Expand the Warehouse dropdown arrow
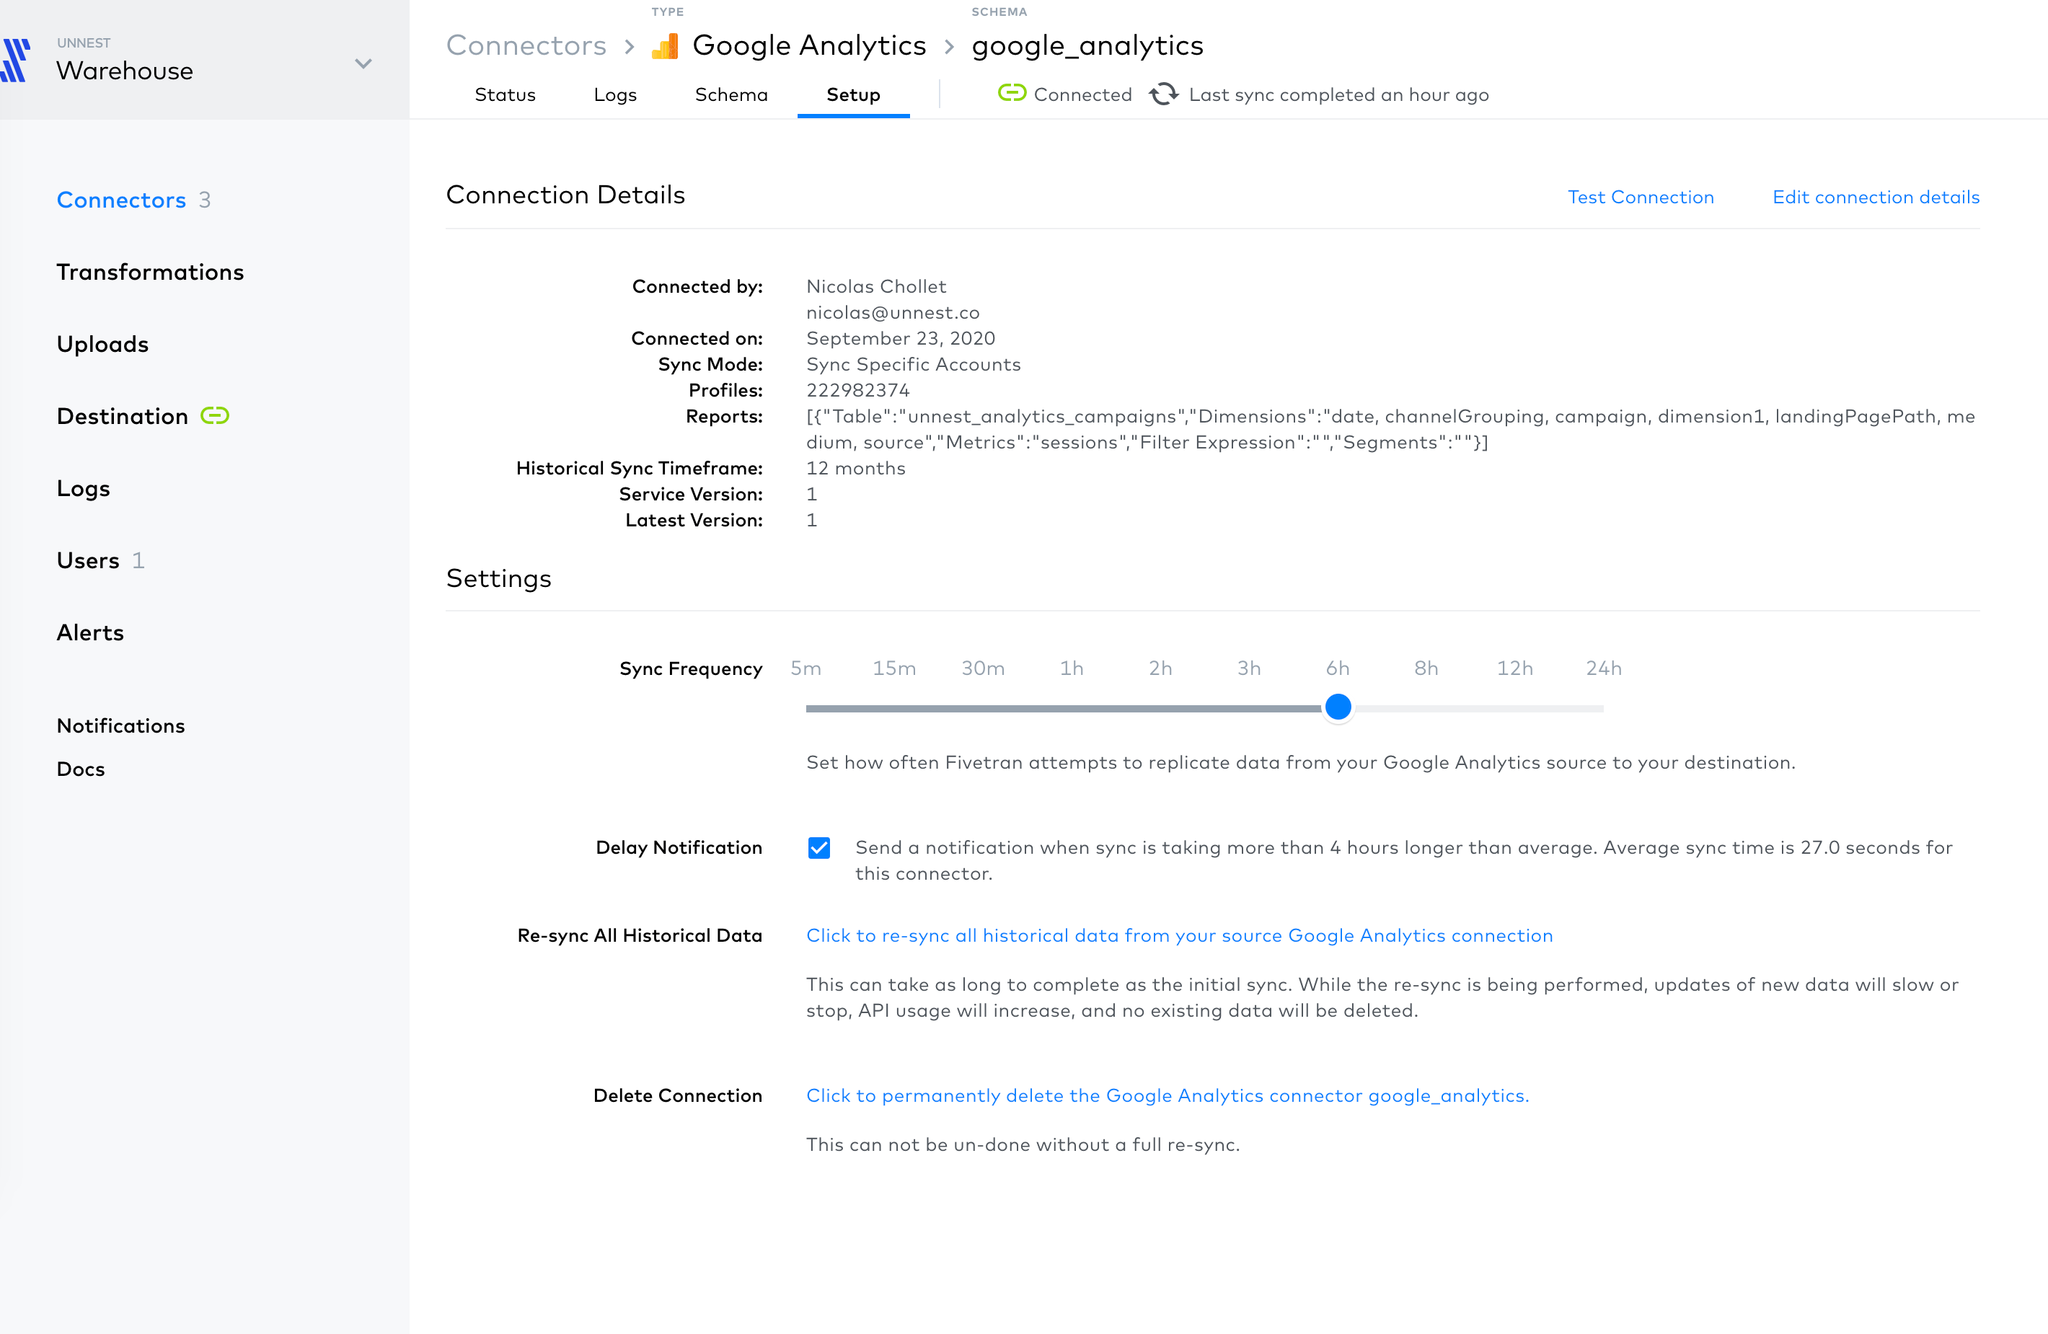Image resolution: width=2048 pixels, height=1334 pixels. [x=364, y=63]
